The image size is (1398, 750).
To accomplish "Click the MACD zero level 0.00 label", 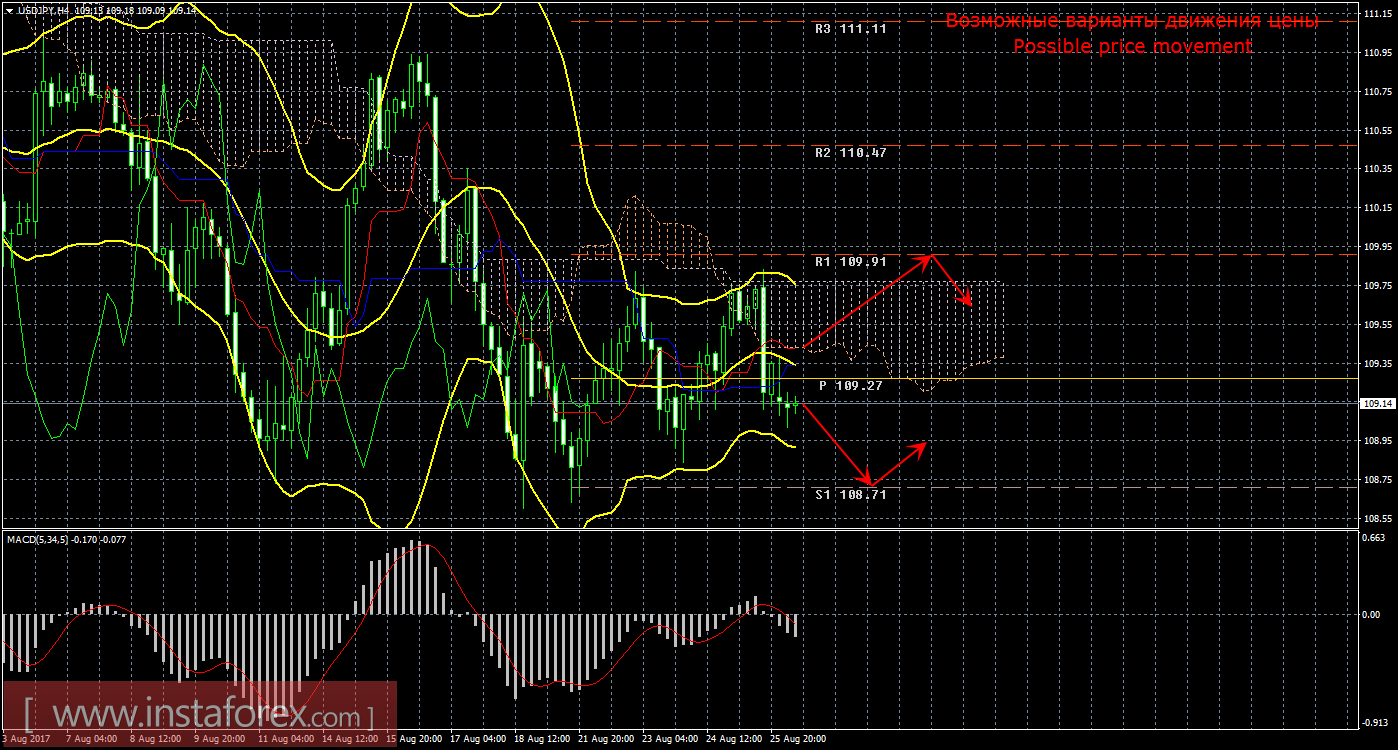I will [1374, 614].
